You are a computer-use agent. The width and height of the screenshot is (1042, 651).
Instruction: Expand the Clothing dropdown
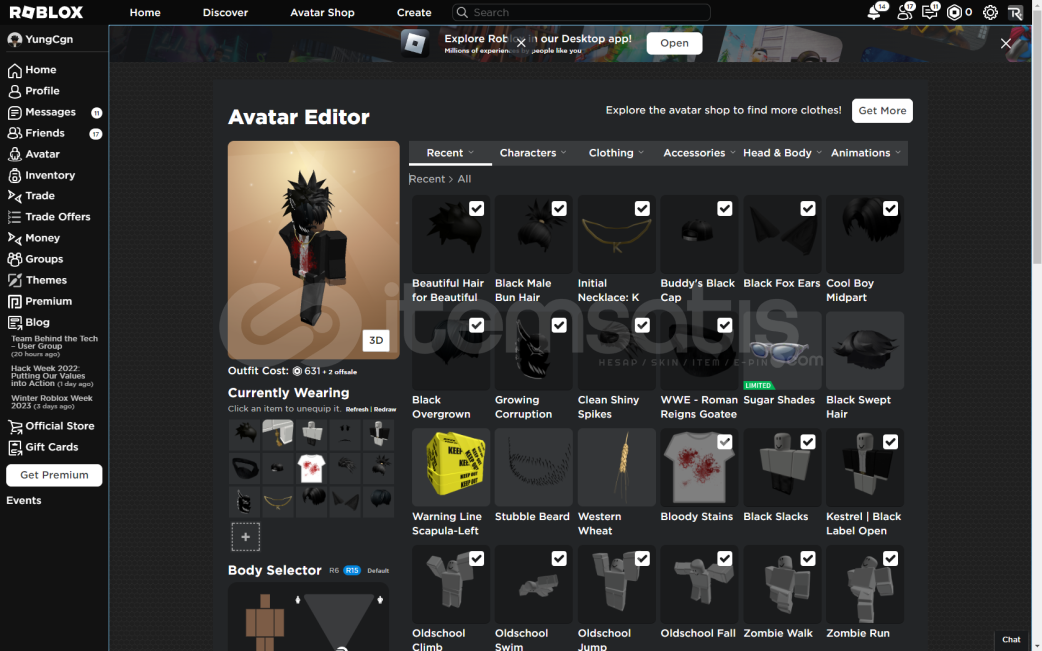(616, 153)
